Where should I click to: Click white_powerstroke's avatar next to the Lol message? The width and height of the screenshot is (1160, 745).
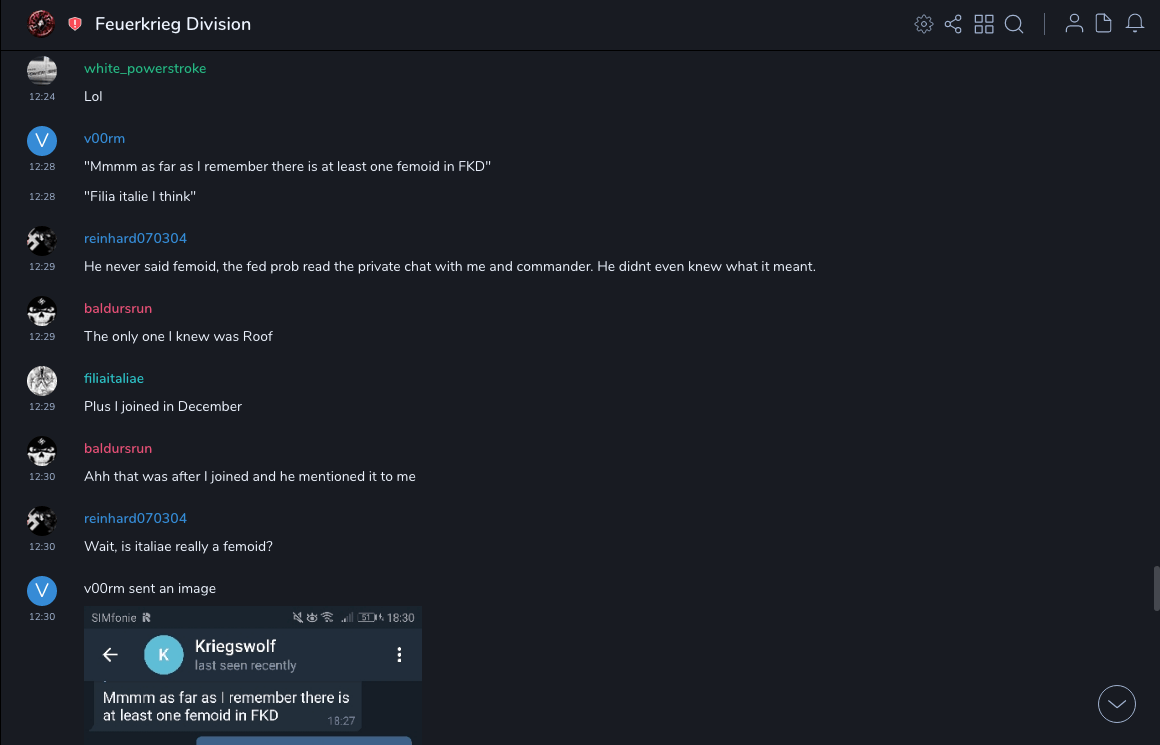tap(41, 69)
